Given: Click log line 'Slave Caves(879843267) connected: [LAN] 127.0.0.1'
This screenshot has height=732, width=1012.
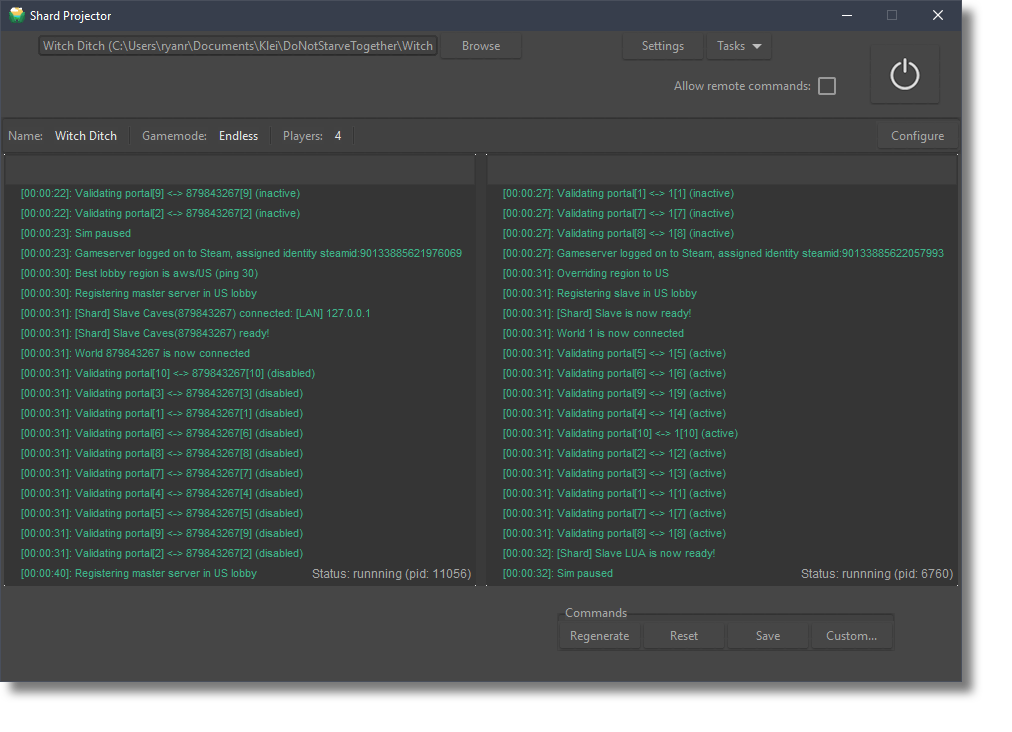Looking at the screenshot, I should point(196,313).
